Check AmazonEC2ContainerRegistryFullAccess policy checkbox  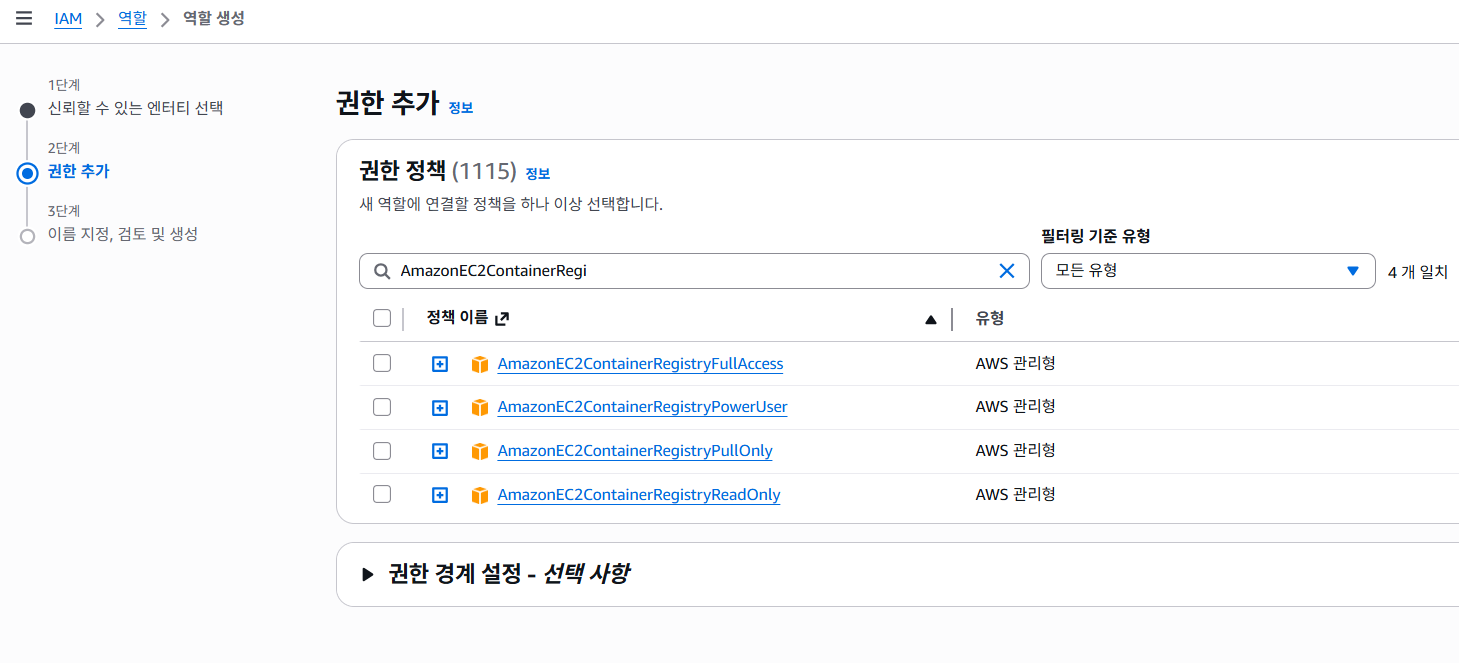pyautogui.click(x=382, y=363)
